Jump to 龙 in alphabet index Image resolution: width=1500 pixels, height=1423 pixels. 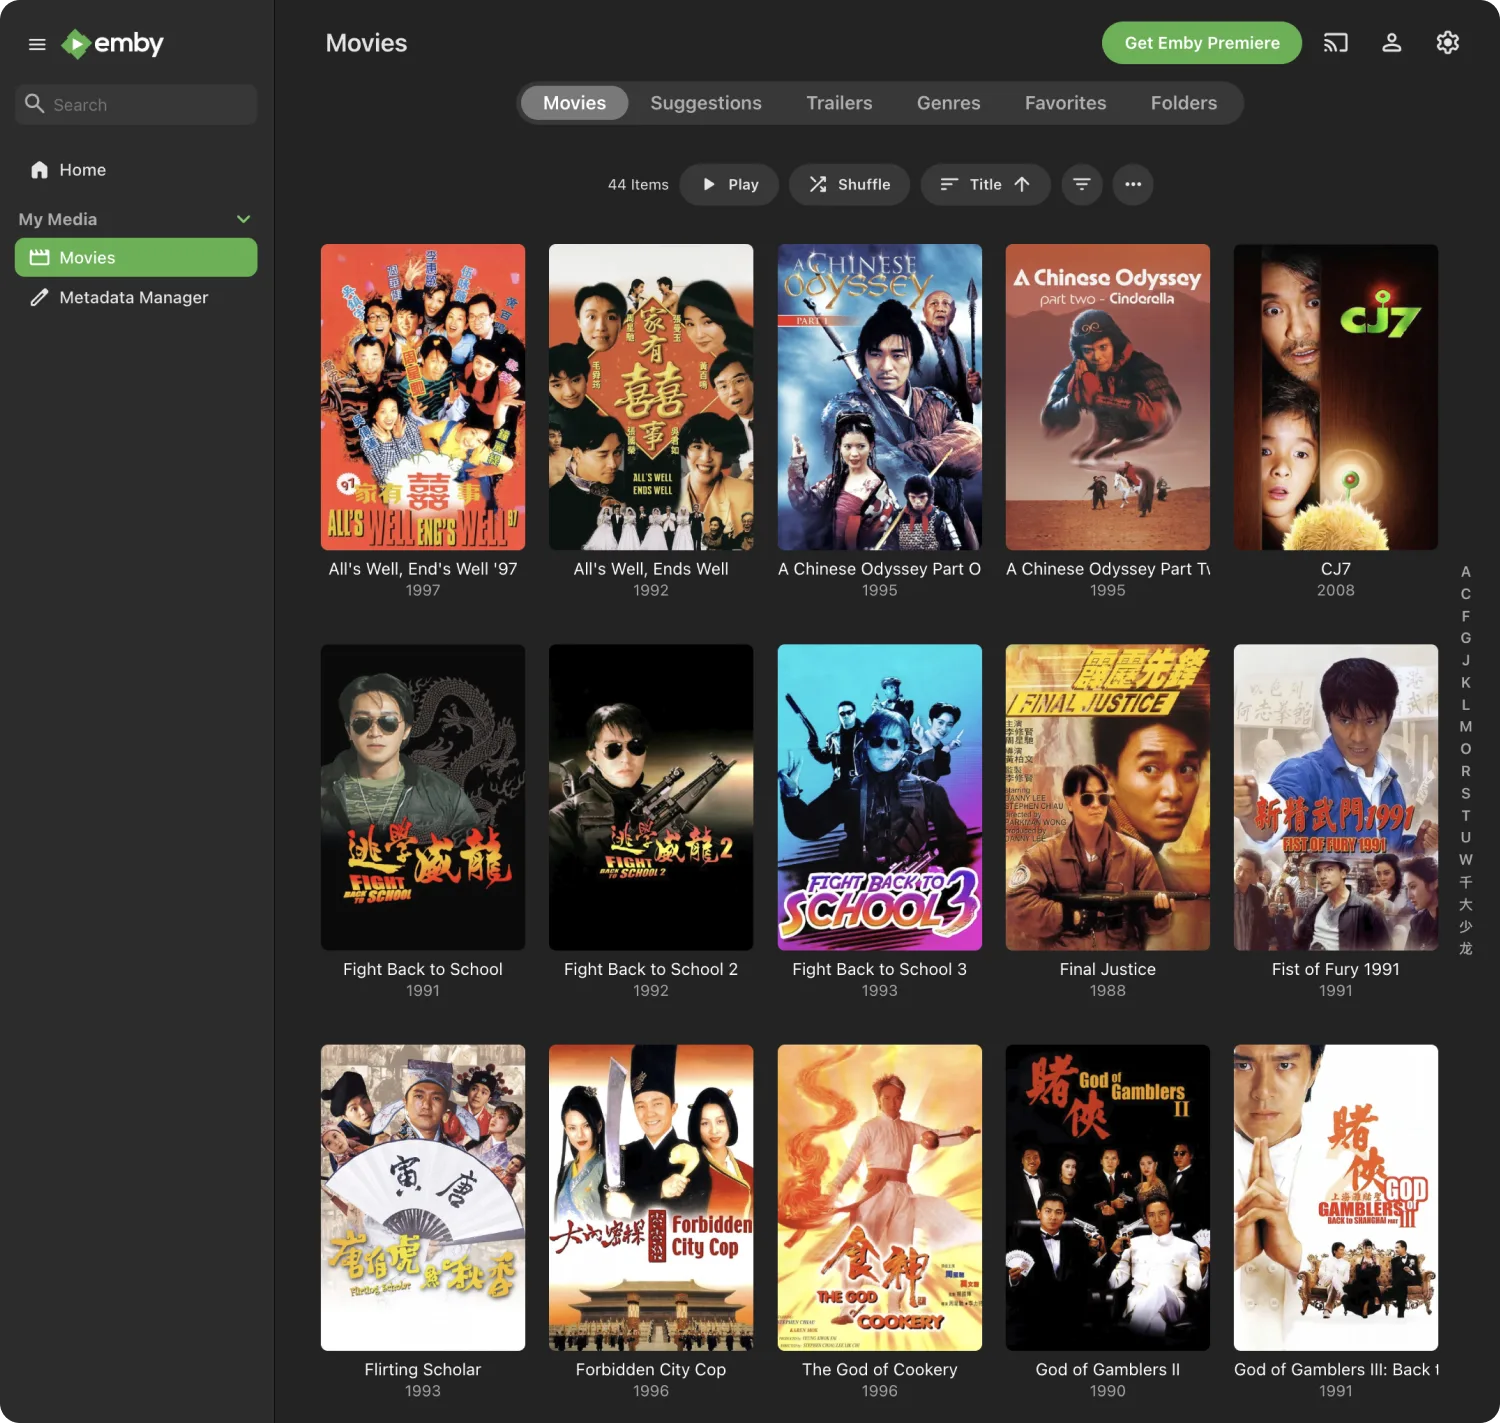point(1466,948)
